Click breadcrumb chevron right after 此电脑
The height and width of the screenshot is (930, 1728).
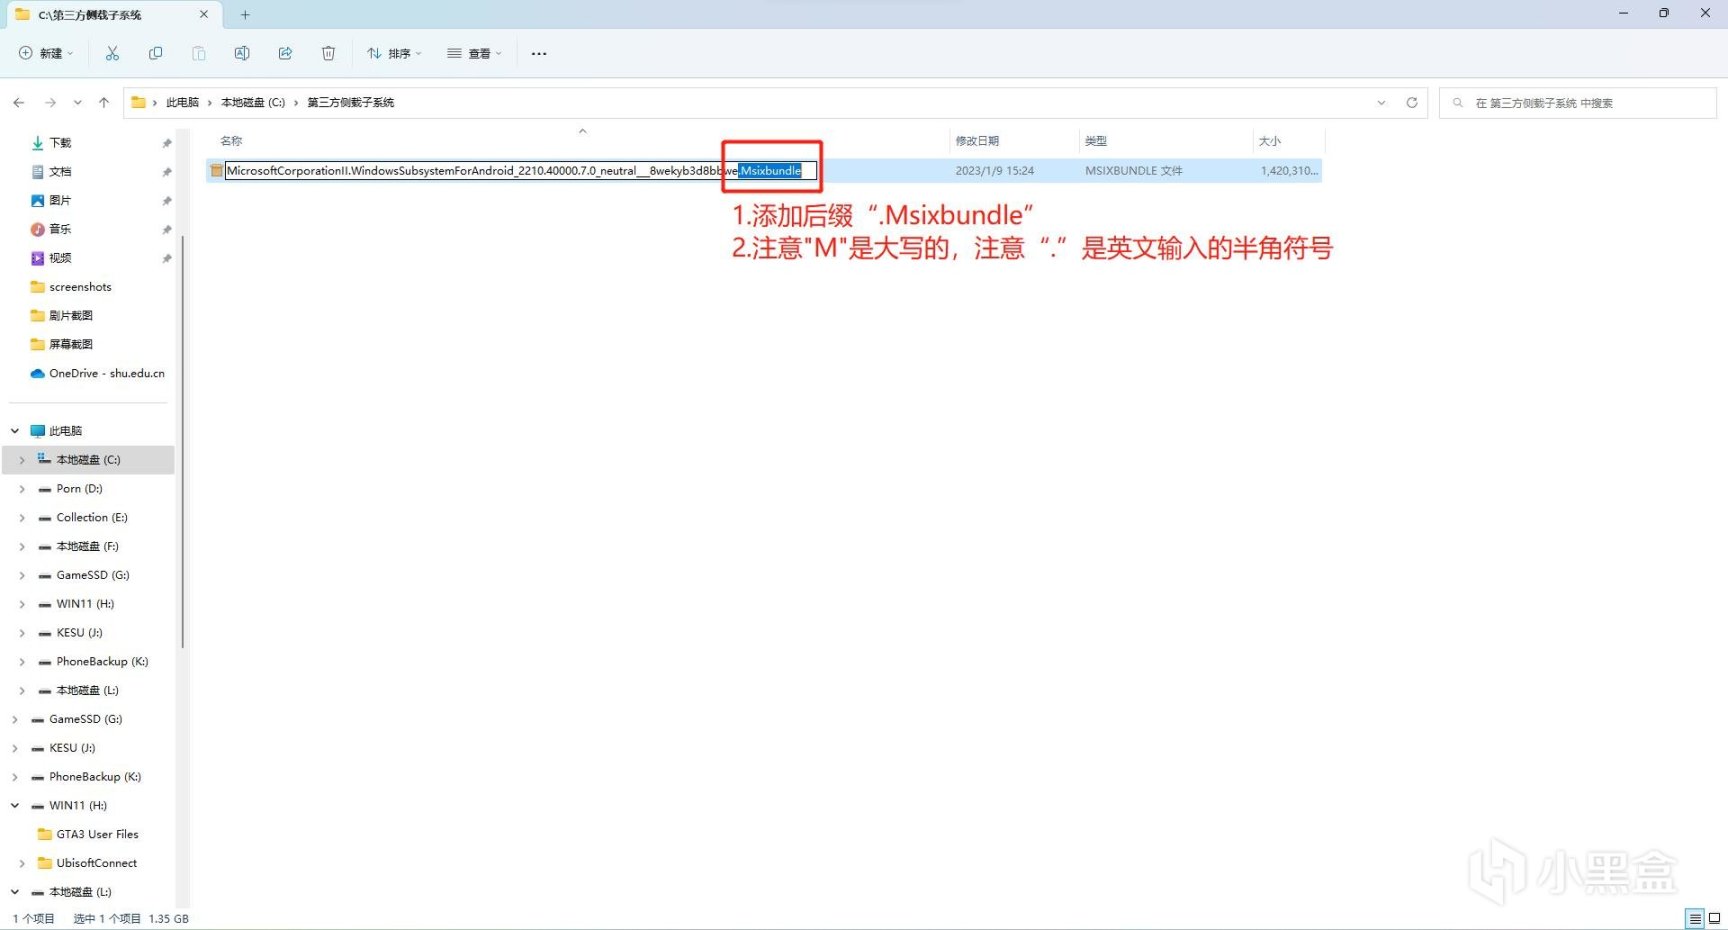(x=210, y=103)
